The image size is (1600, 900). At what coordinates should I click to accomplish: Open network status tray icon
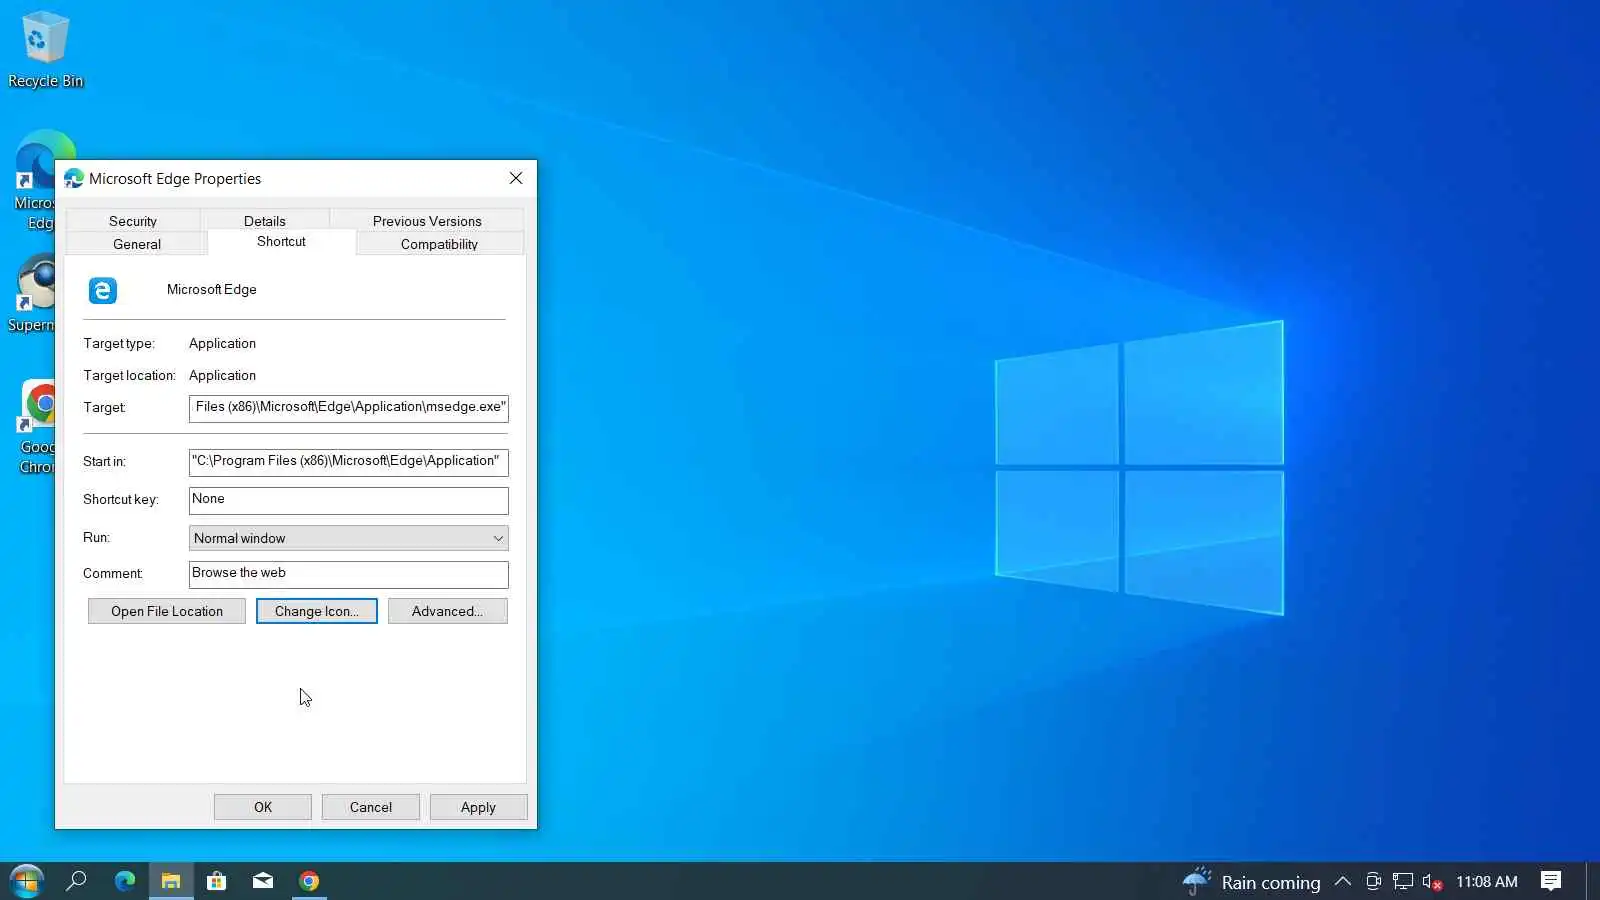[1403, 882]
